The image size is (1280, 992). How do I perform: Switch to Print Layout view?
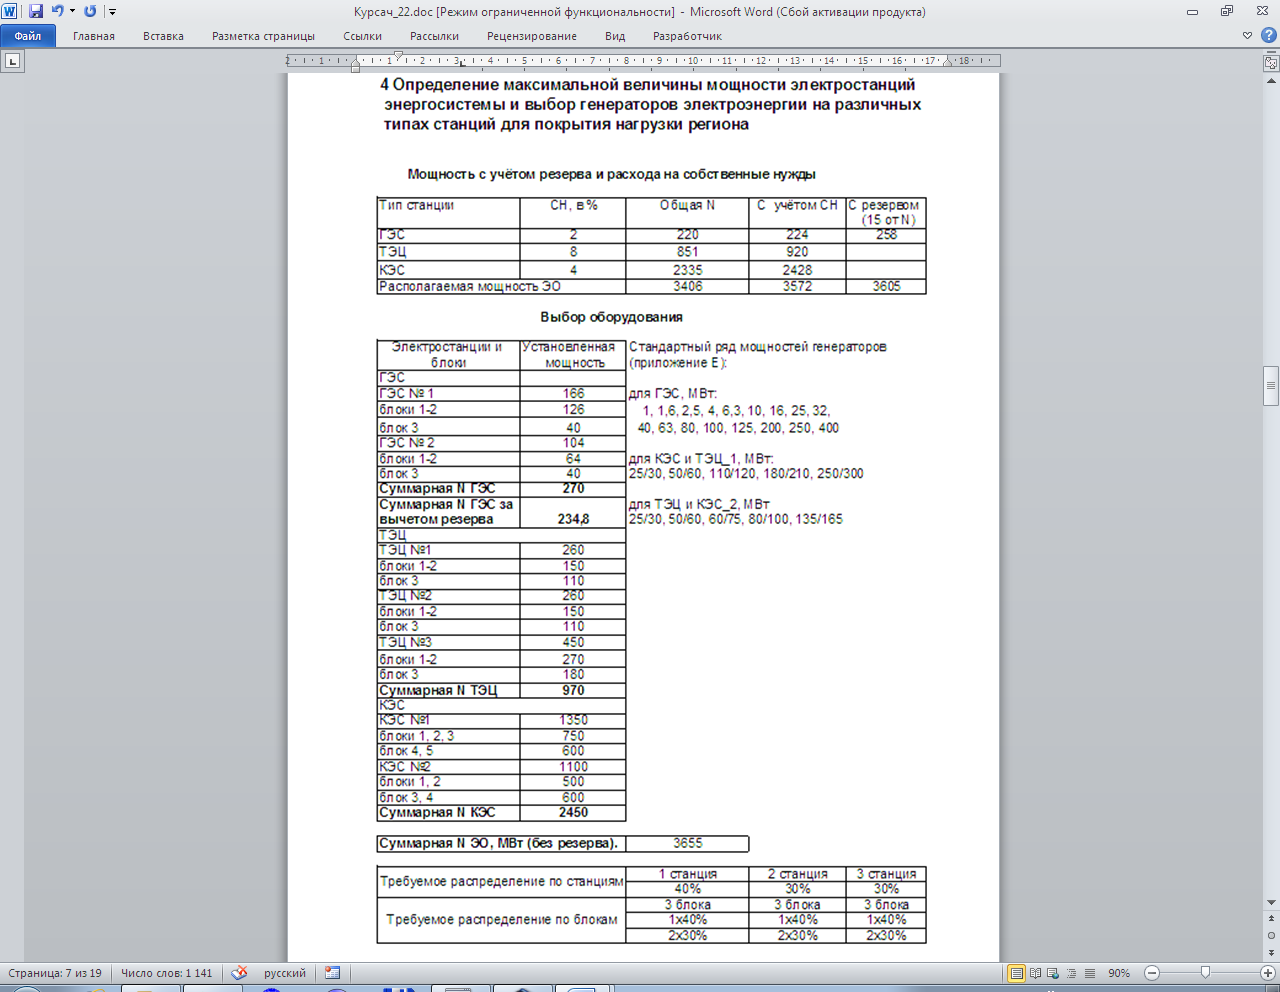click(1017, 973)
